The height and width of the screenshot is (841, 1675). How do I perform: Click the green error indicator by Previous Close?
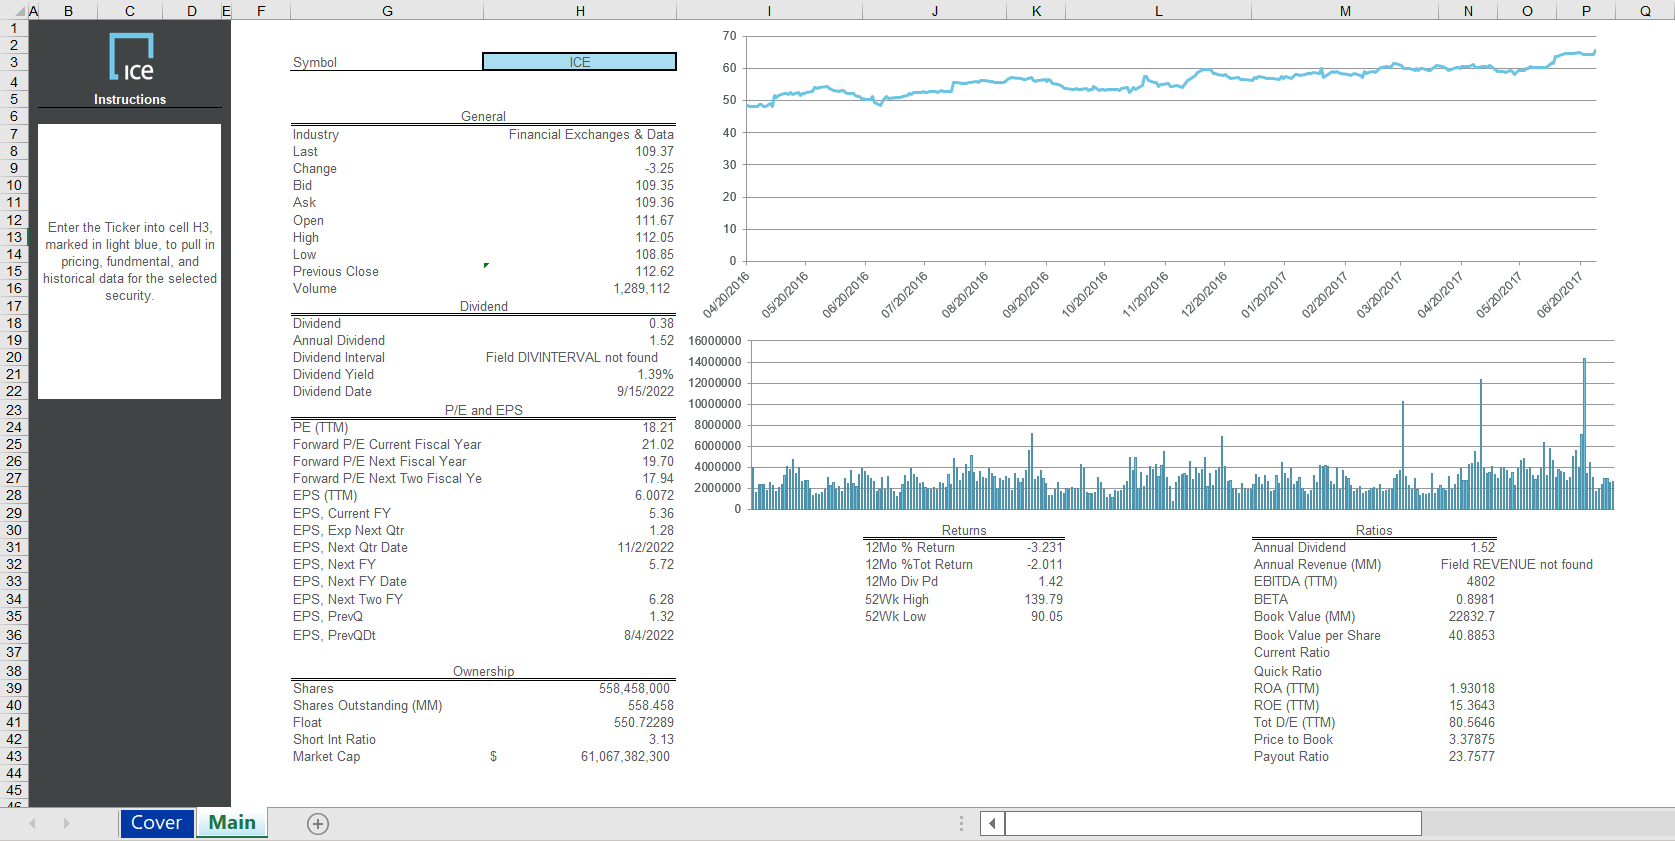pyautogui.click(x=486, y=265)
